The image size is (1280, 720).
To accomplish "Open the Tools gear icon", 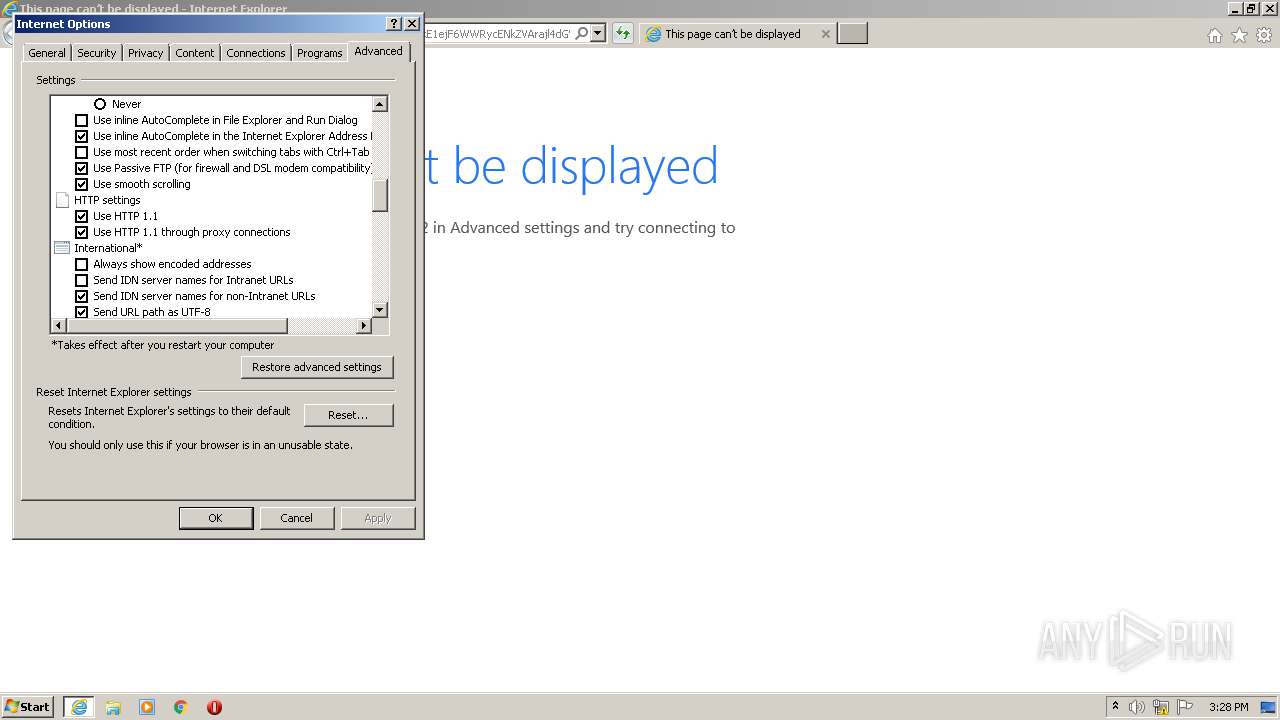I will coord(1264,35).
